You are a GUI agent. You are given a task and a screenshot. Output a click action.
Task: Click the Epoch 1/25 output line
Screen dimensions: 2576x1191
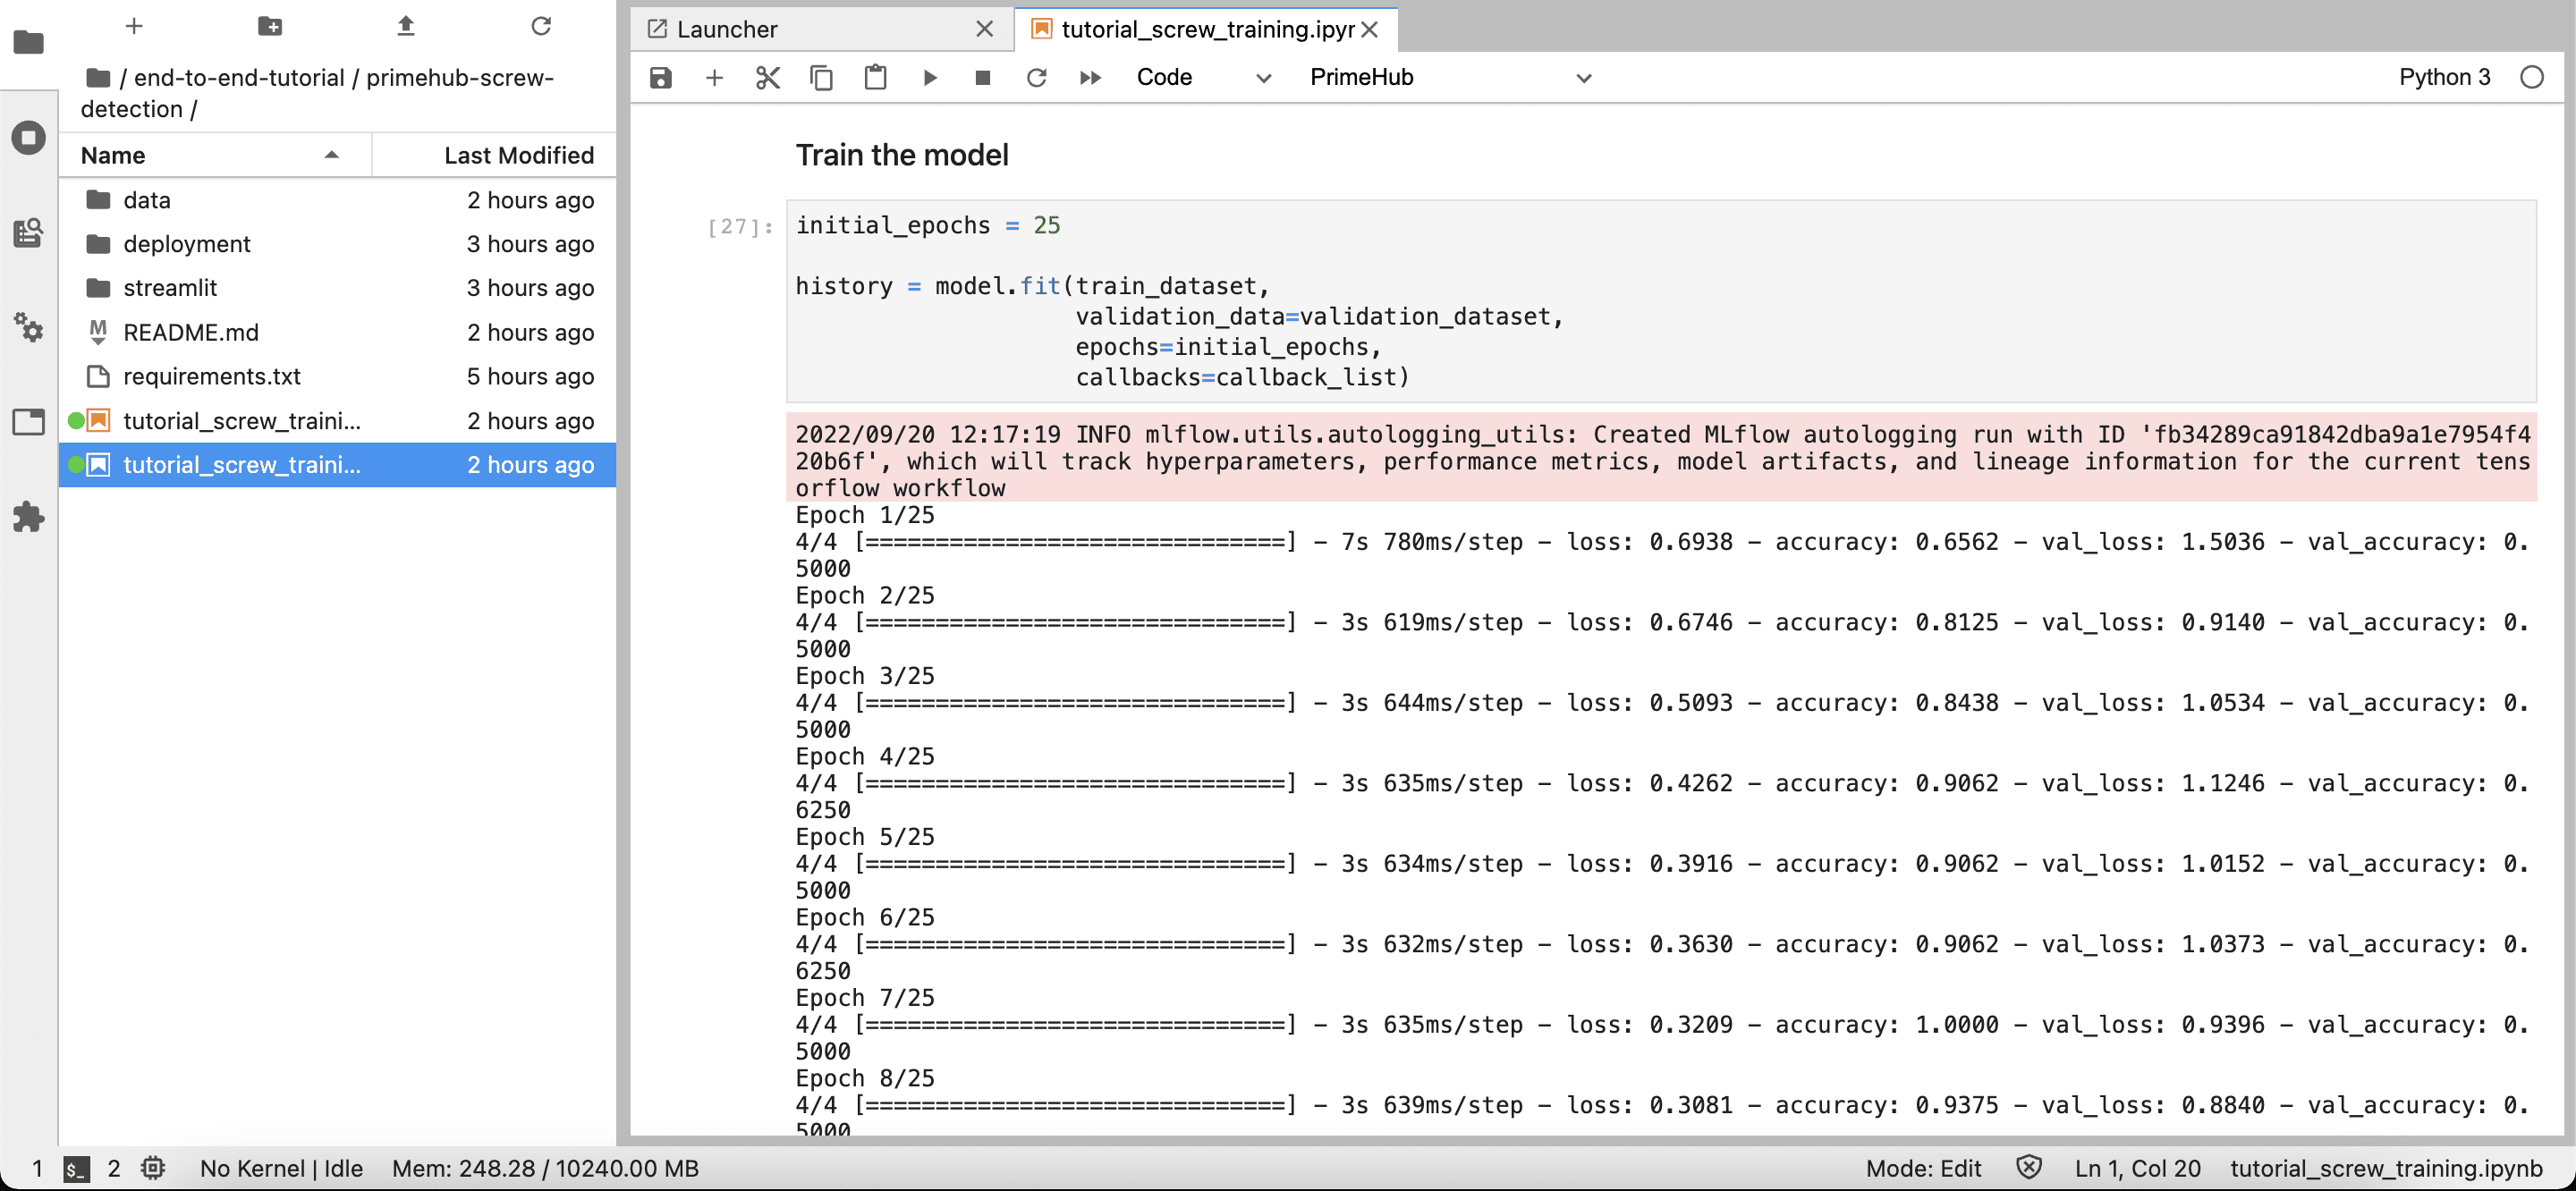click(865, 515)
